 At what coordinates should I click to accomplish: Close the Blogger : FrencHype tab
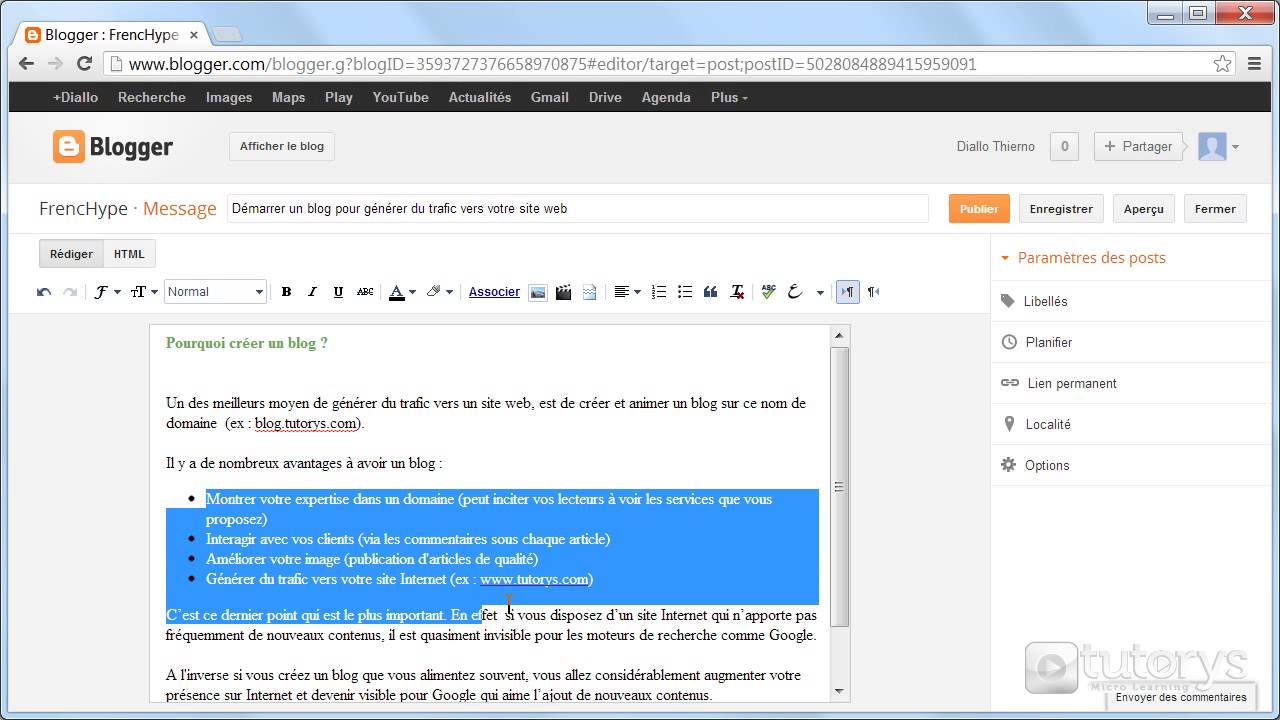pos(194,35)
